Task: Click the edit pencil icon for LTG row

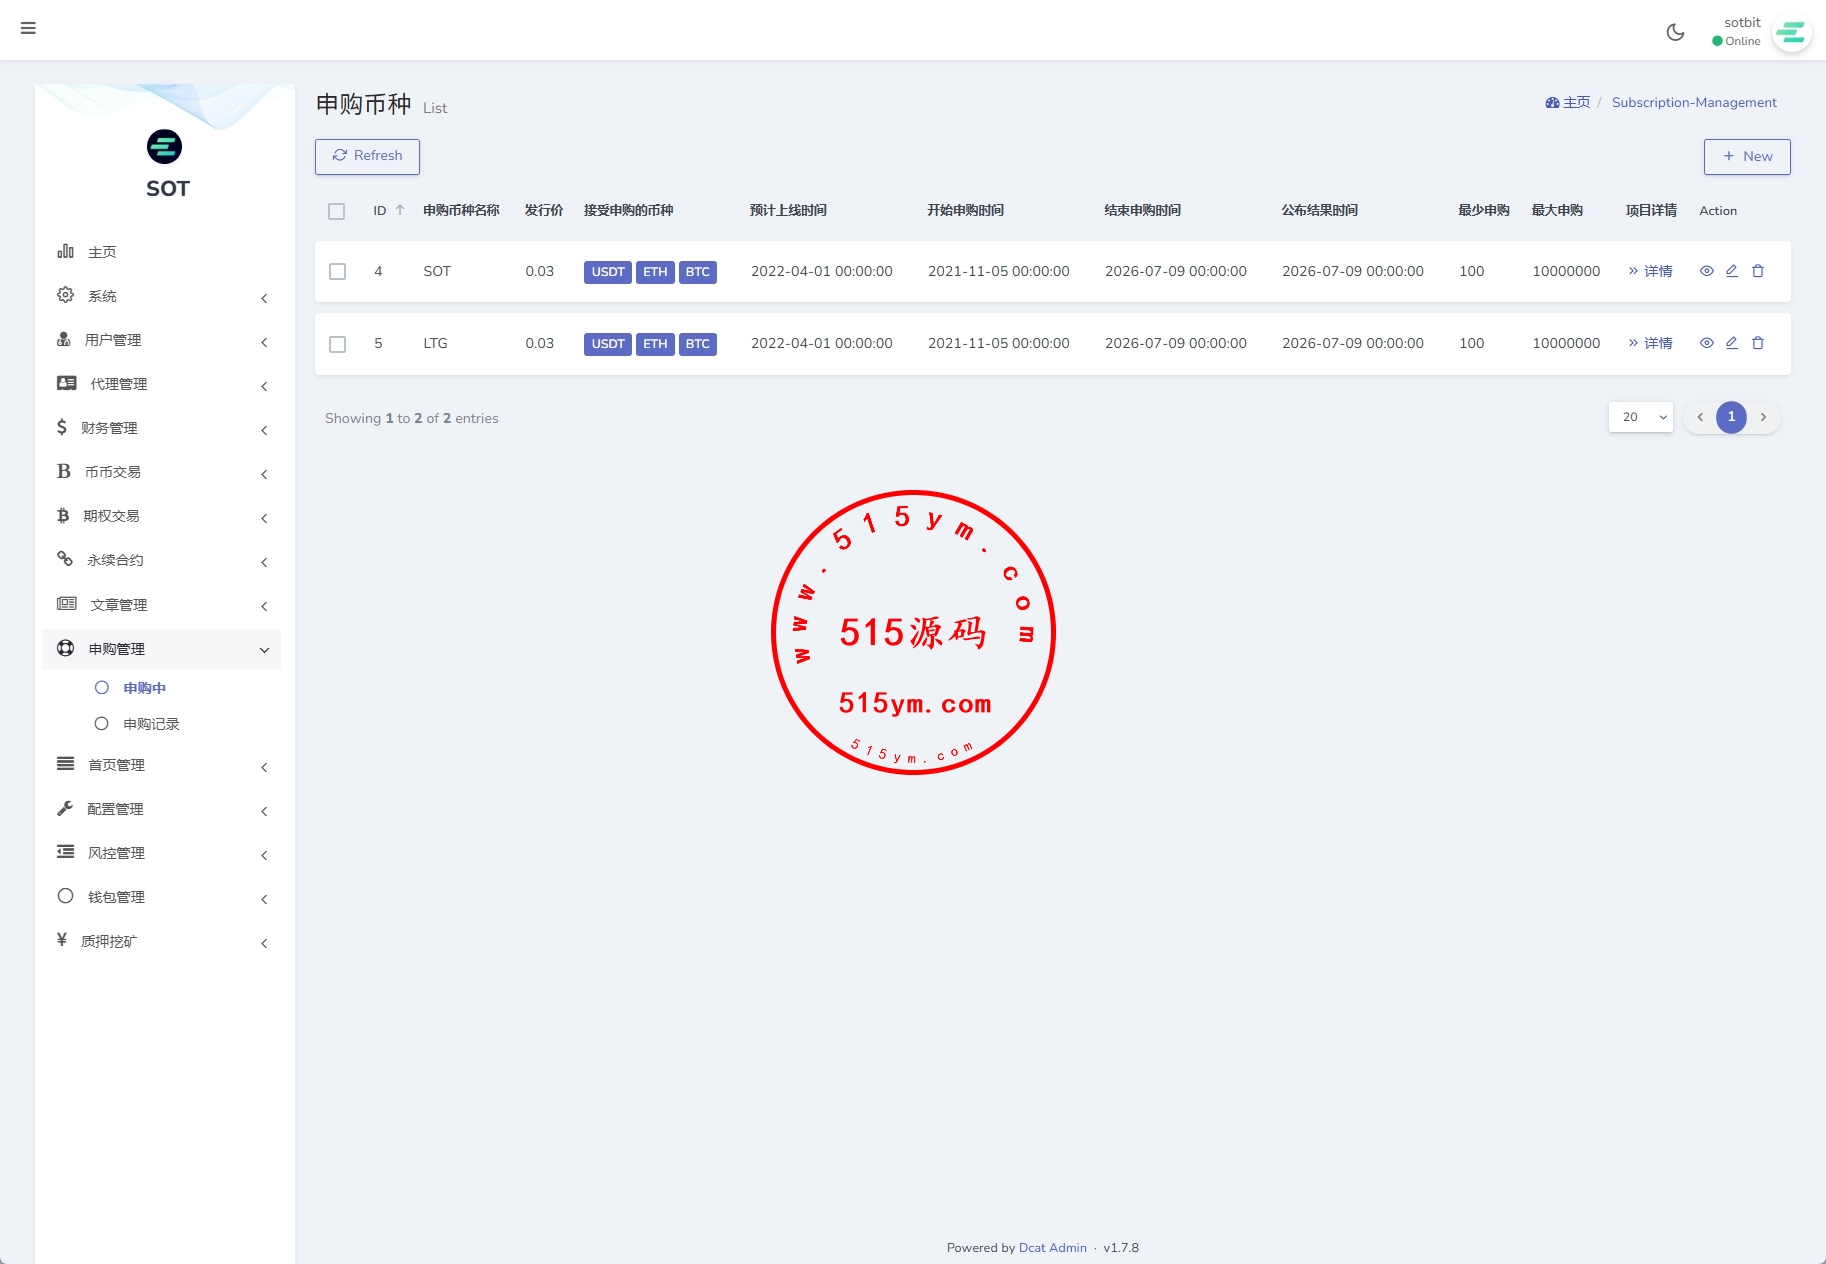Action: point(1732,343)
